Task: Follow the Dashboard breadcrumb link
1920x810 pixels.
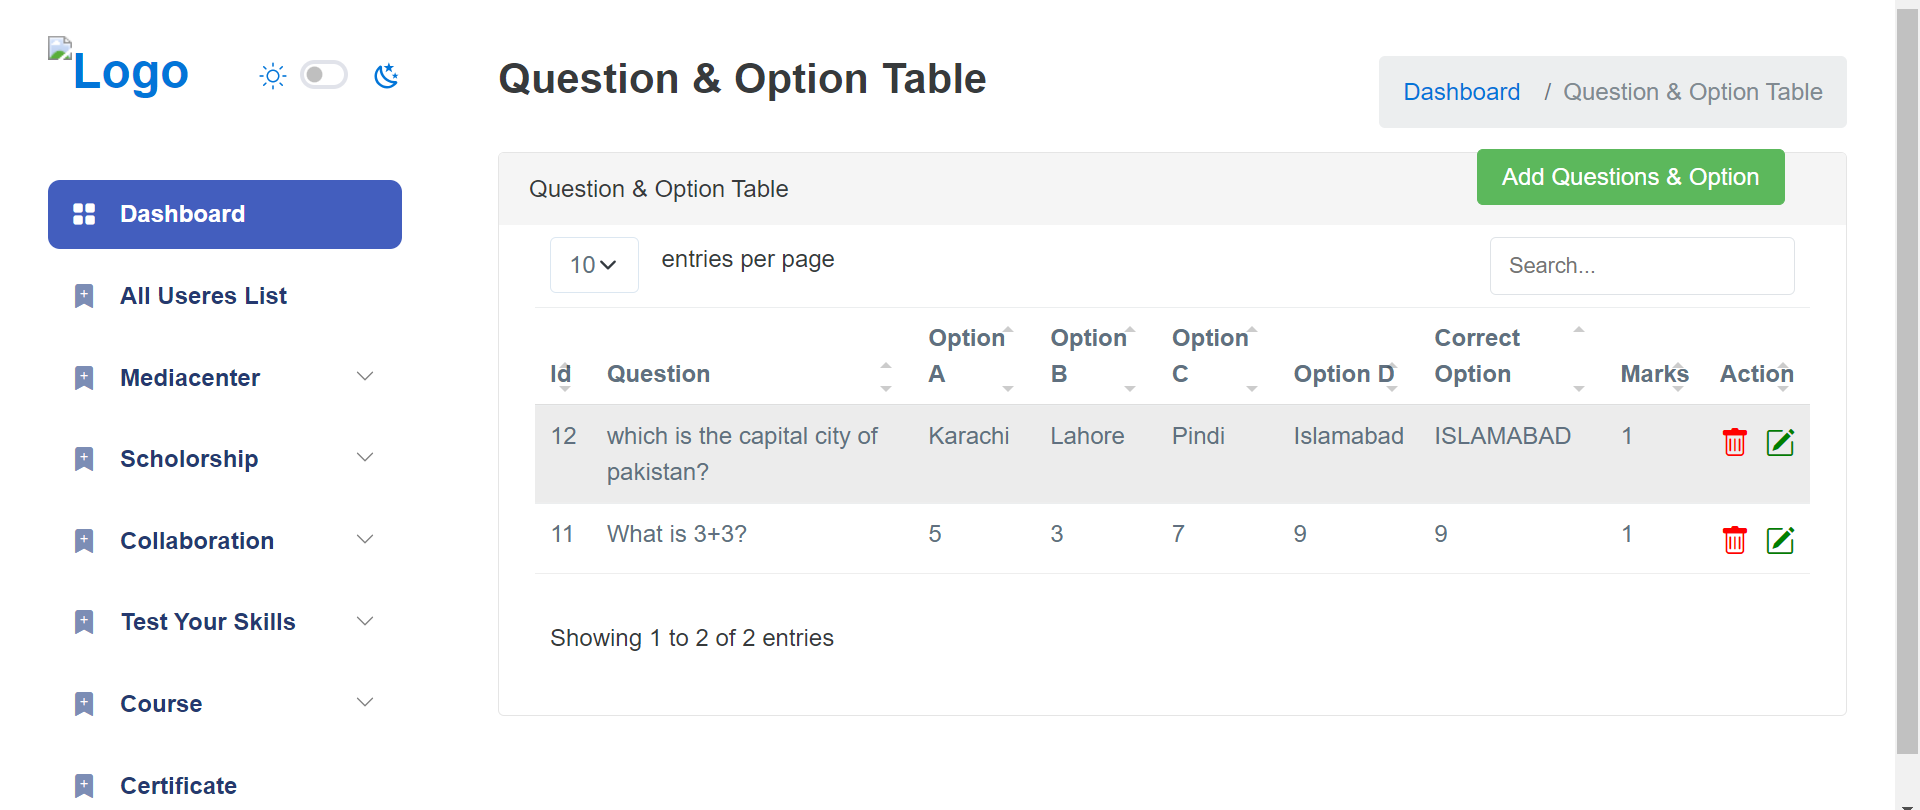Action: point(1461,92)
